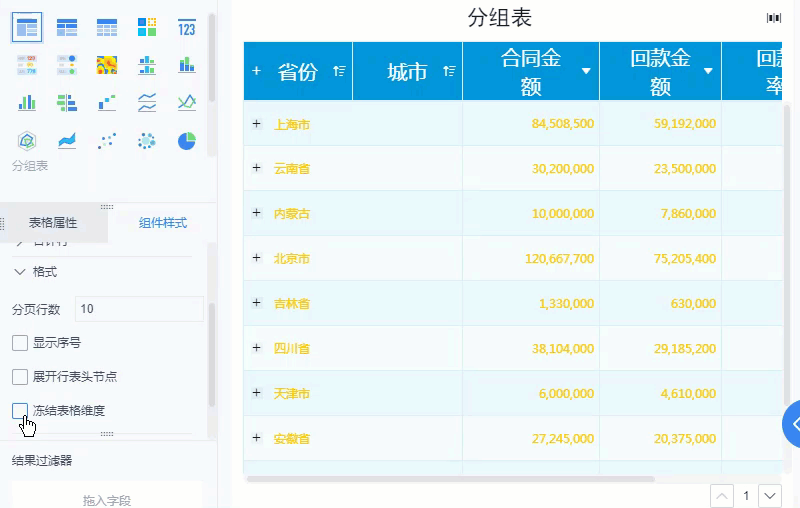The image size is (800, 508).
Task: Expand all rows via header plus sign
Action: click(x=256, y=71)
